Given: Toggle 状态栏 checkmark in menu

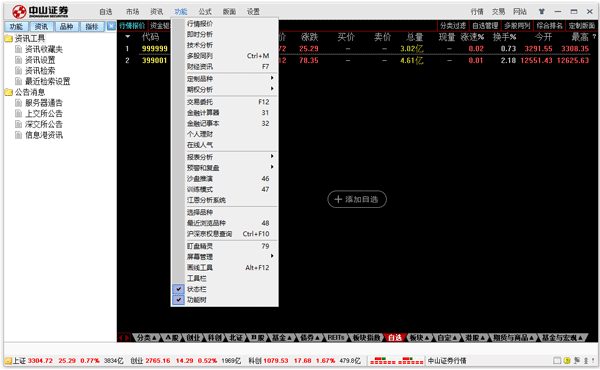Looking at the screenshot, I should click(178, 289).
